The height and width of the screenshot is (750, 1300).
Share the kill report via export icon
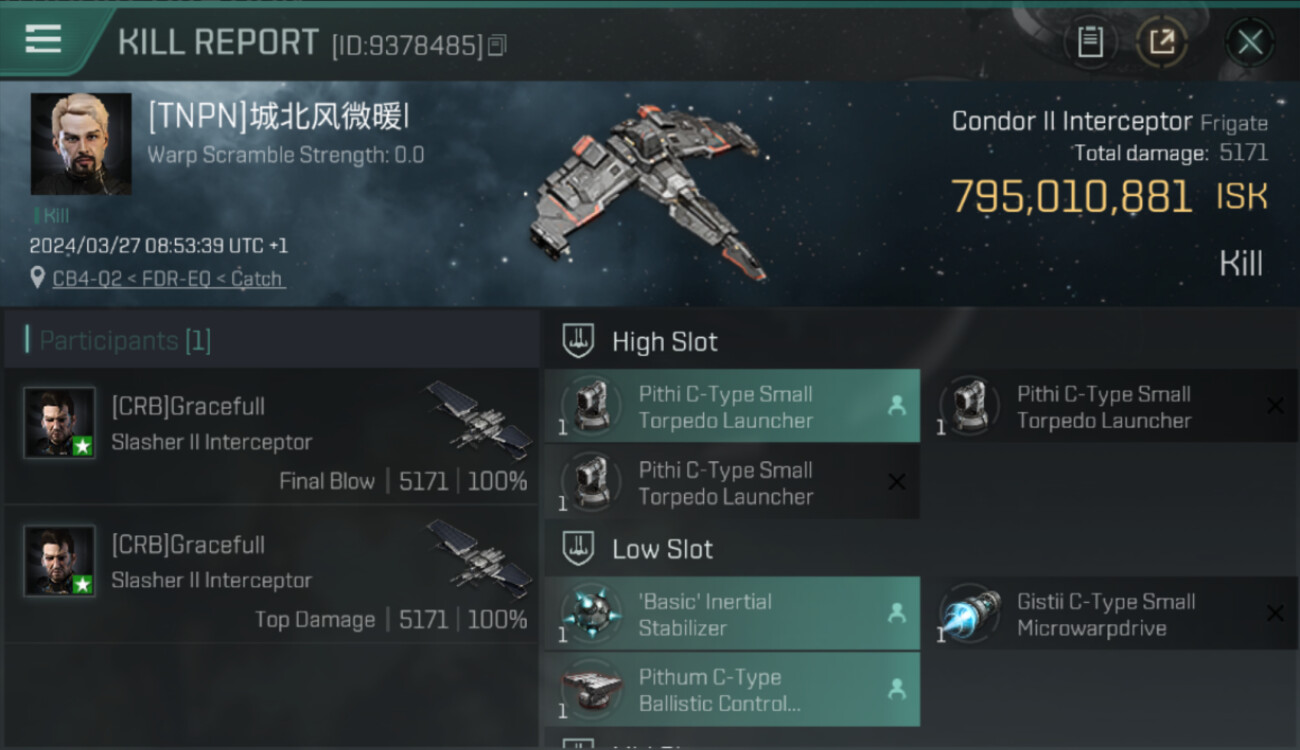(x=1162, y=42)
